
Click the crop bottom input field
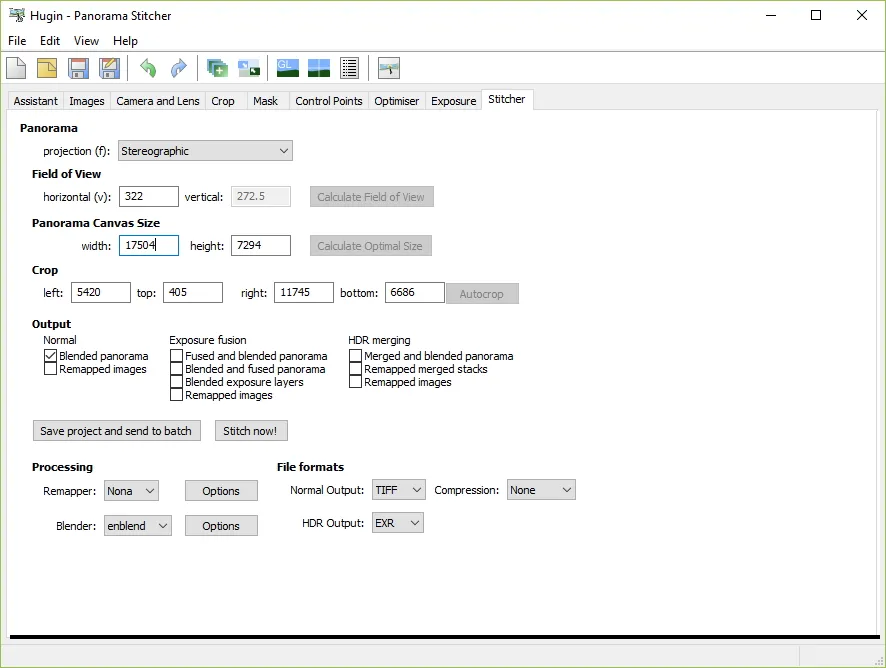pos(415,292)
